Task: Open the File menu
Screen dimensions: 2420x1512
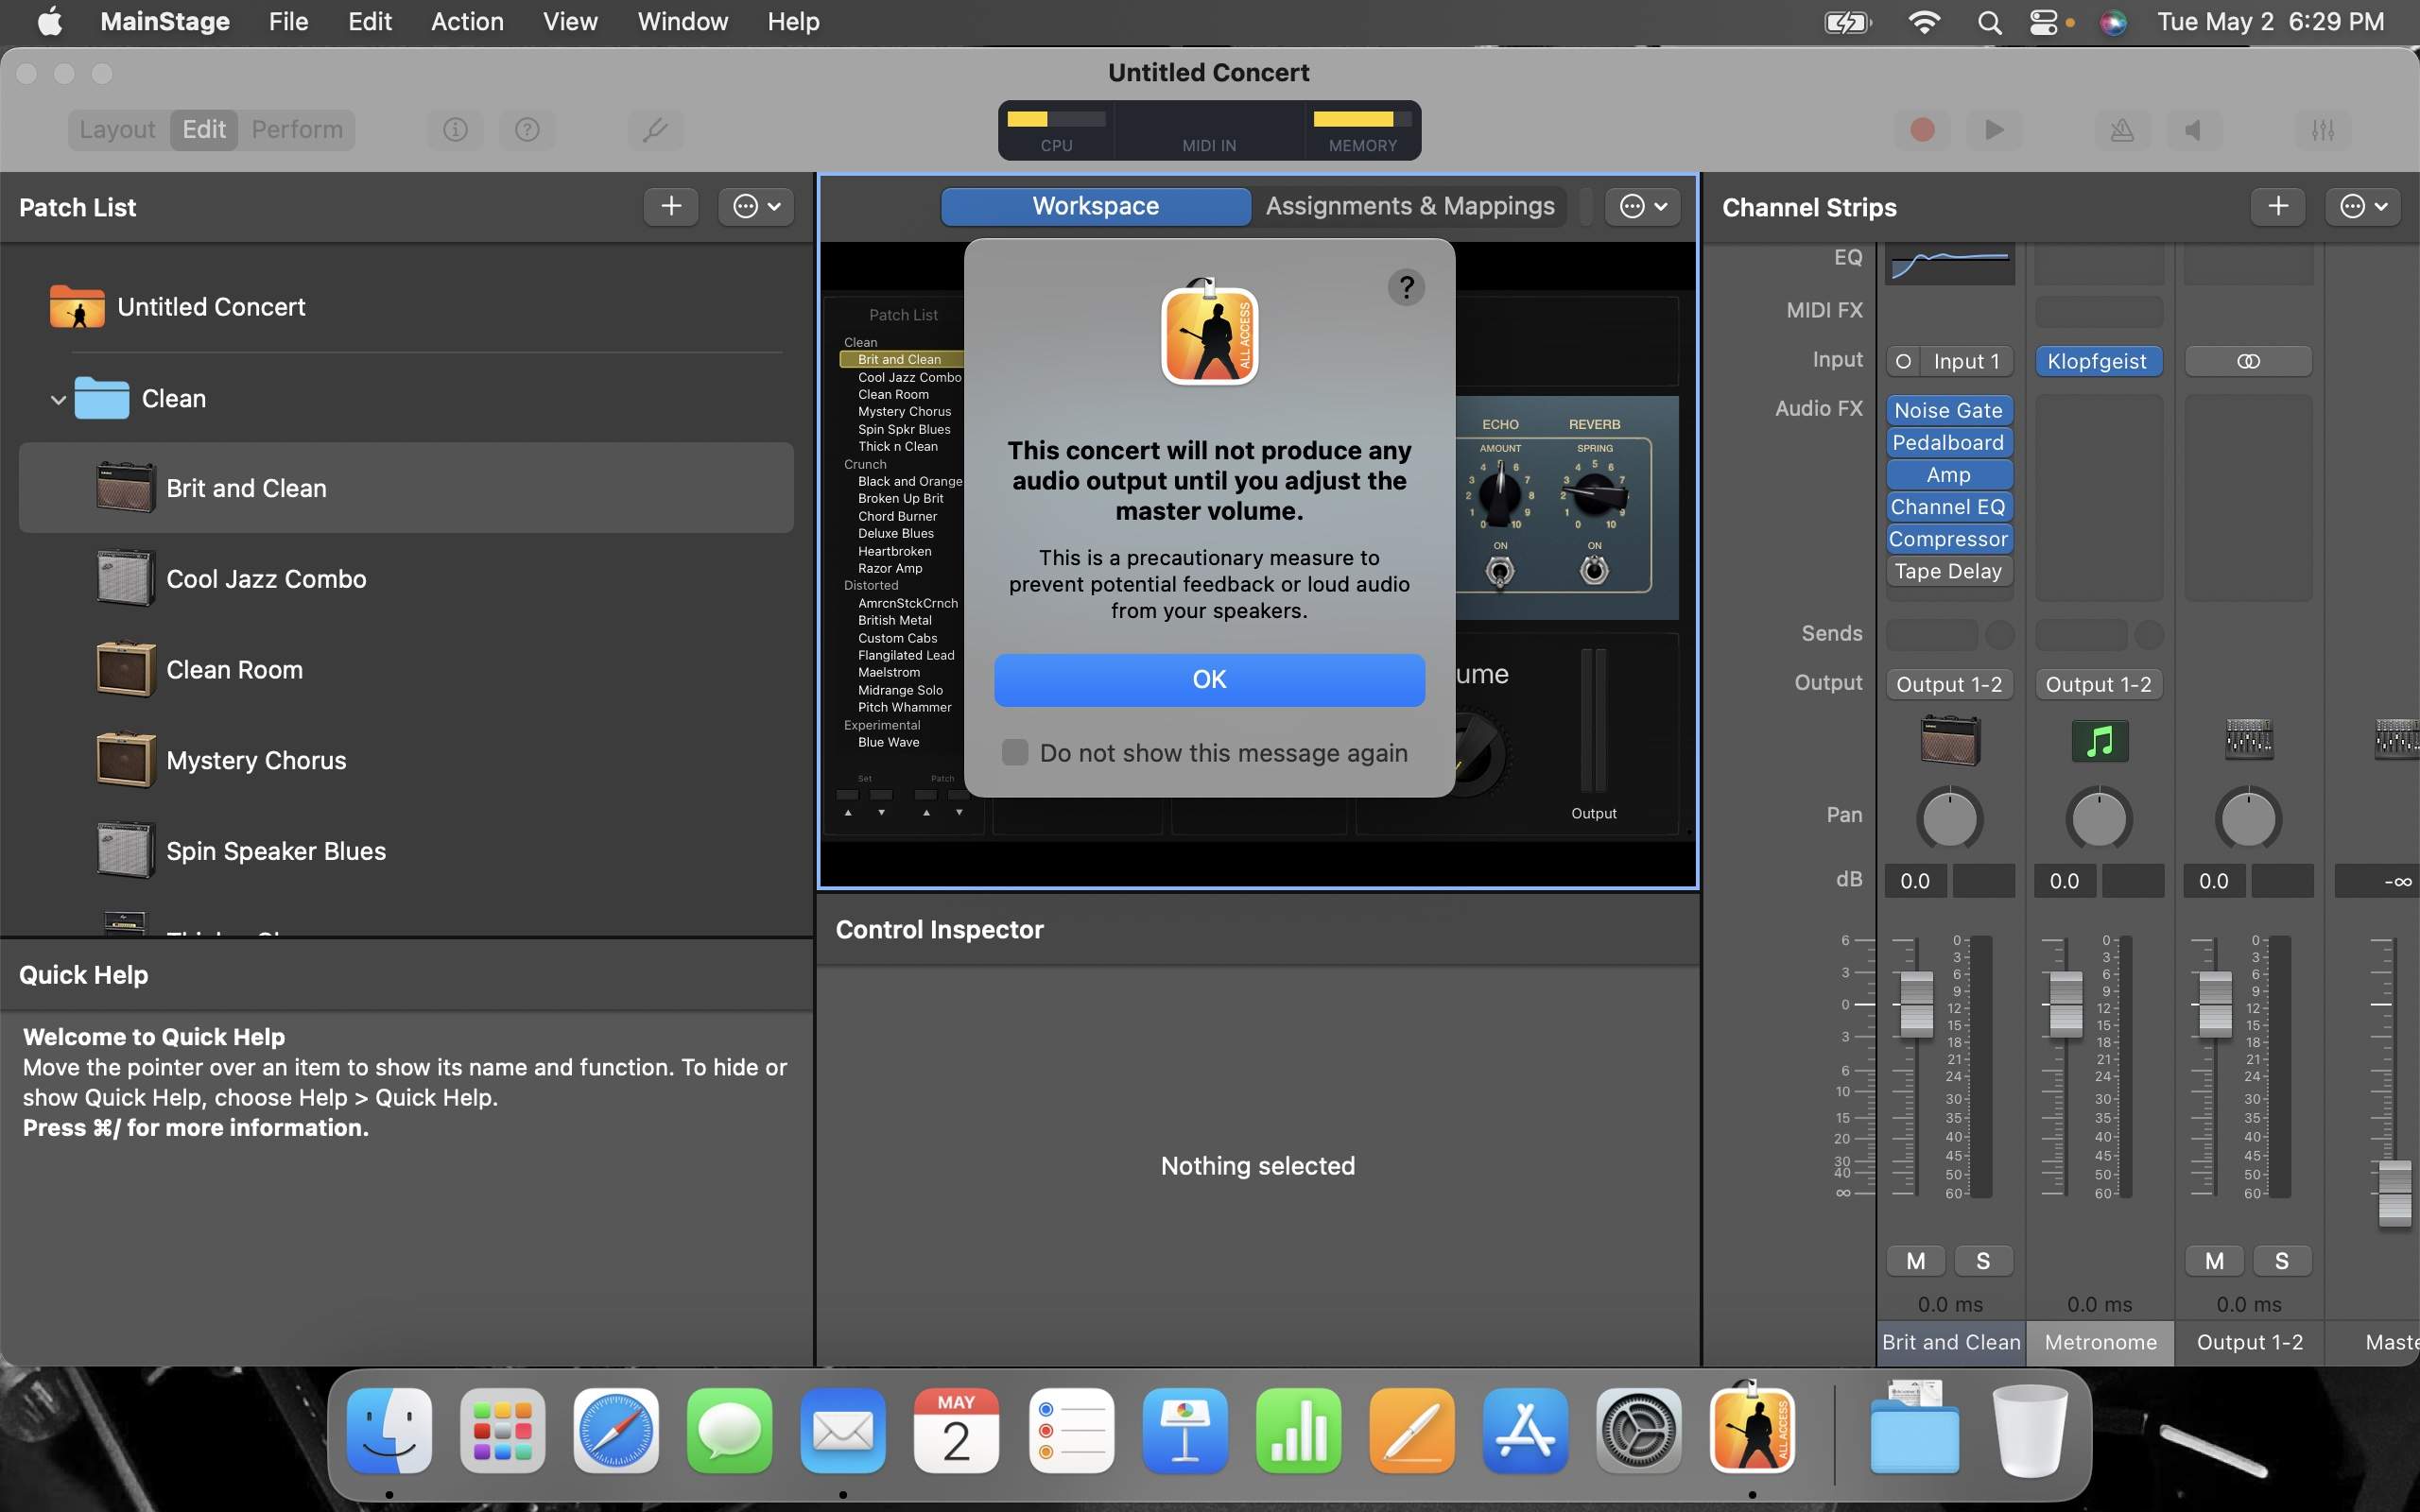Action: click(x=288, y=22)
